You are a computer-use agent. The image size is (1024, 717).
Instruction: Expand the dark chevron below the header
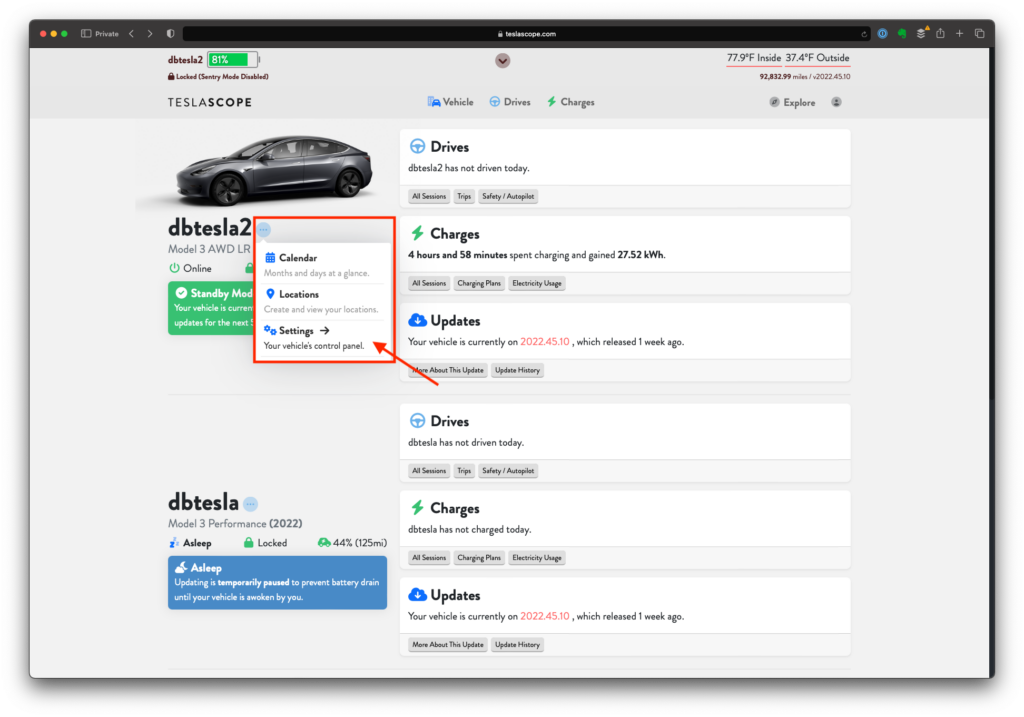pos(502,61)
